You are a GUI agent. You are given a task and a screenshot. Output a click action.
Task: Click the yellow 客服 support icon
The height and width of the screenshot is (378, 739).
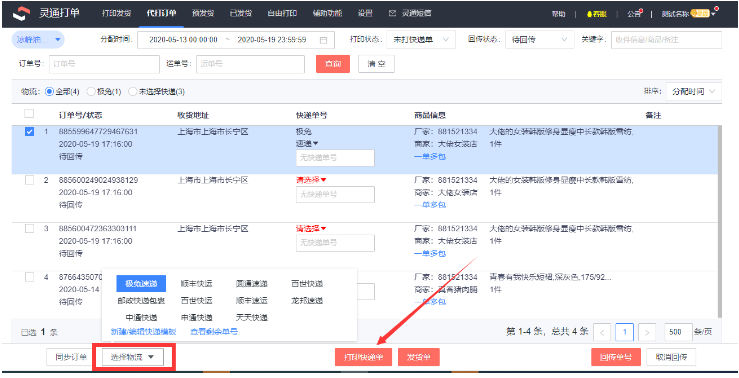point(596,14)
